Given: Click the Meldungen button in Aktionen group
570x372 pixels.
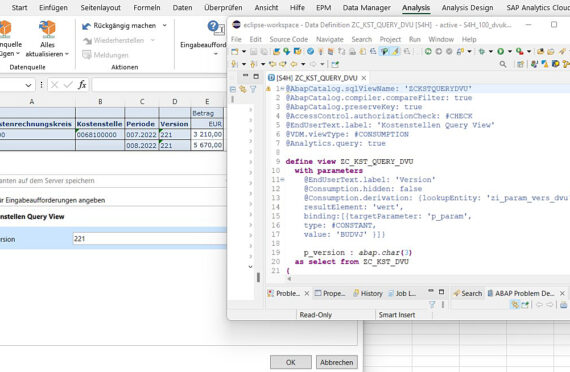Looking at the screenshot, I should point(105,55).
